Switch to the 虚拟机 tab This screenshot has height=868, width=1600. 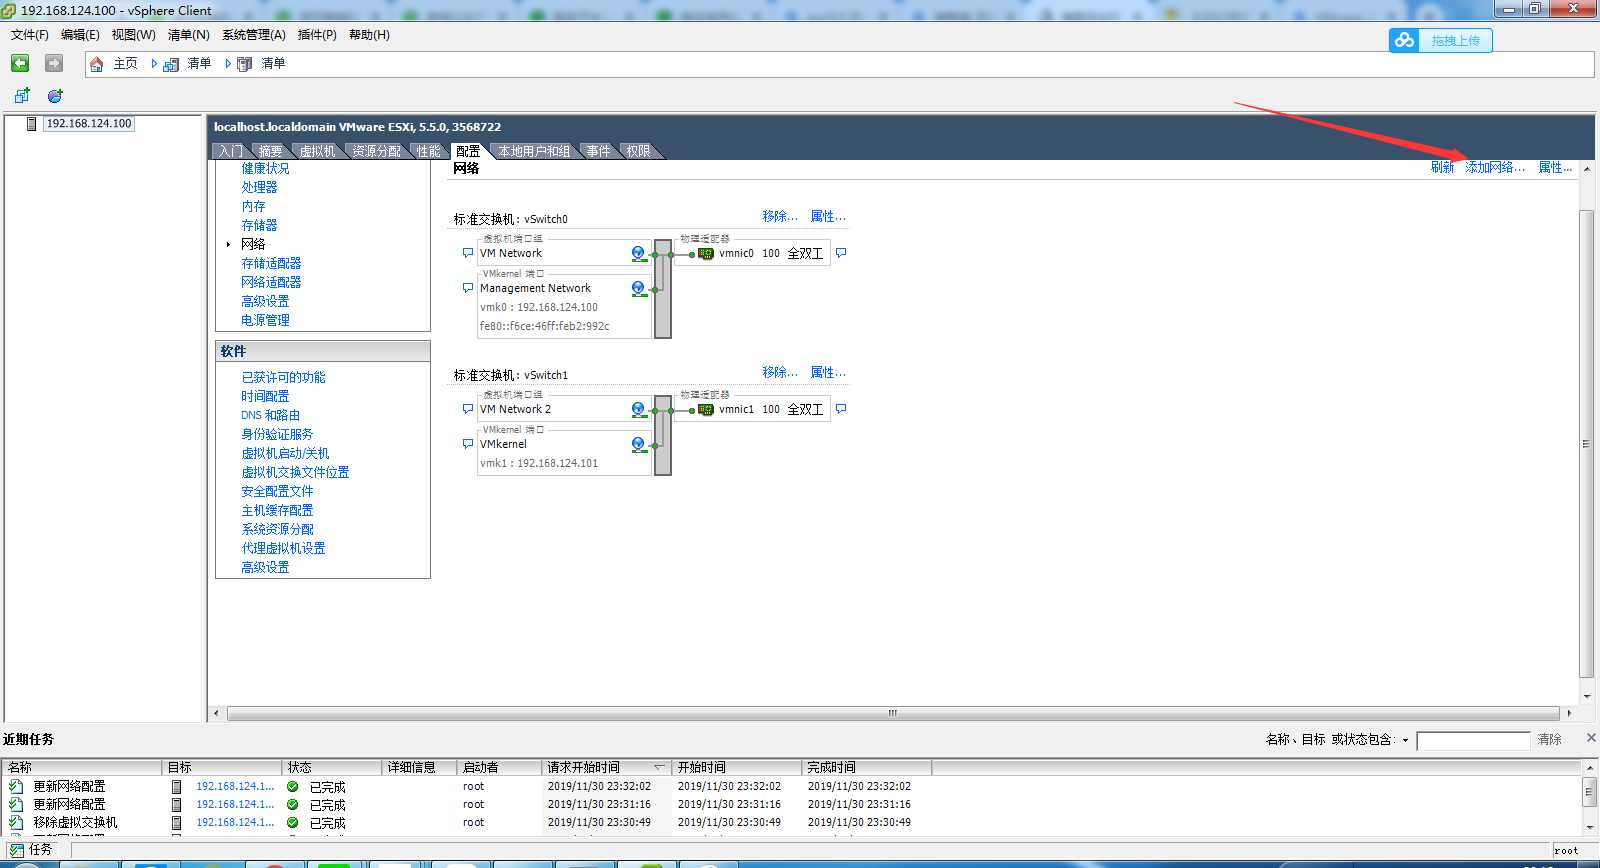point(317,151)
